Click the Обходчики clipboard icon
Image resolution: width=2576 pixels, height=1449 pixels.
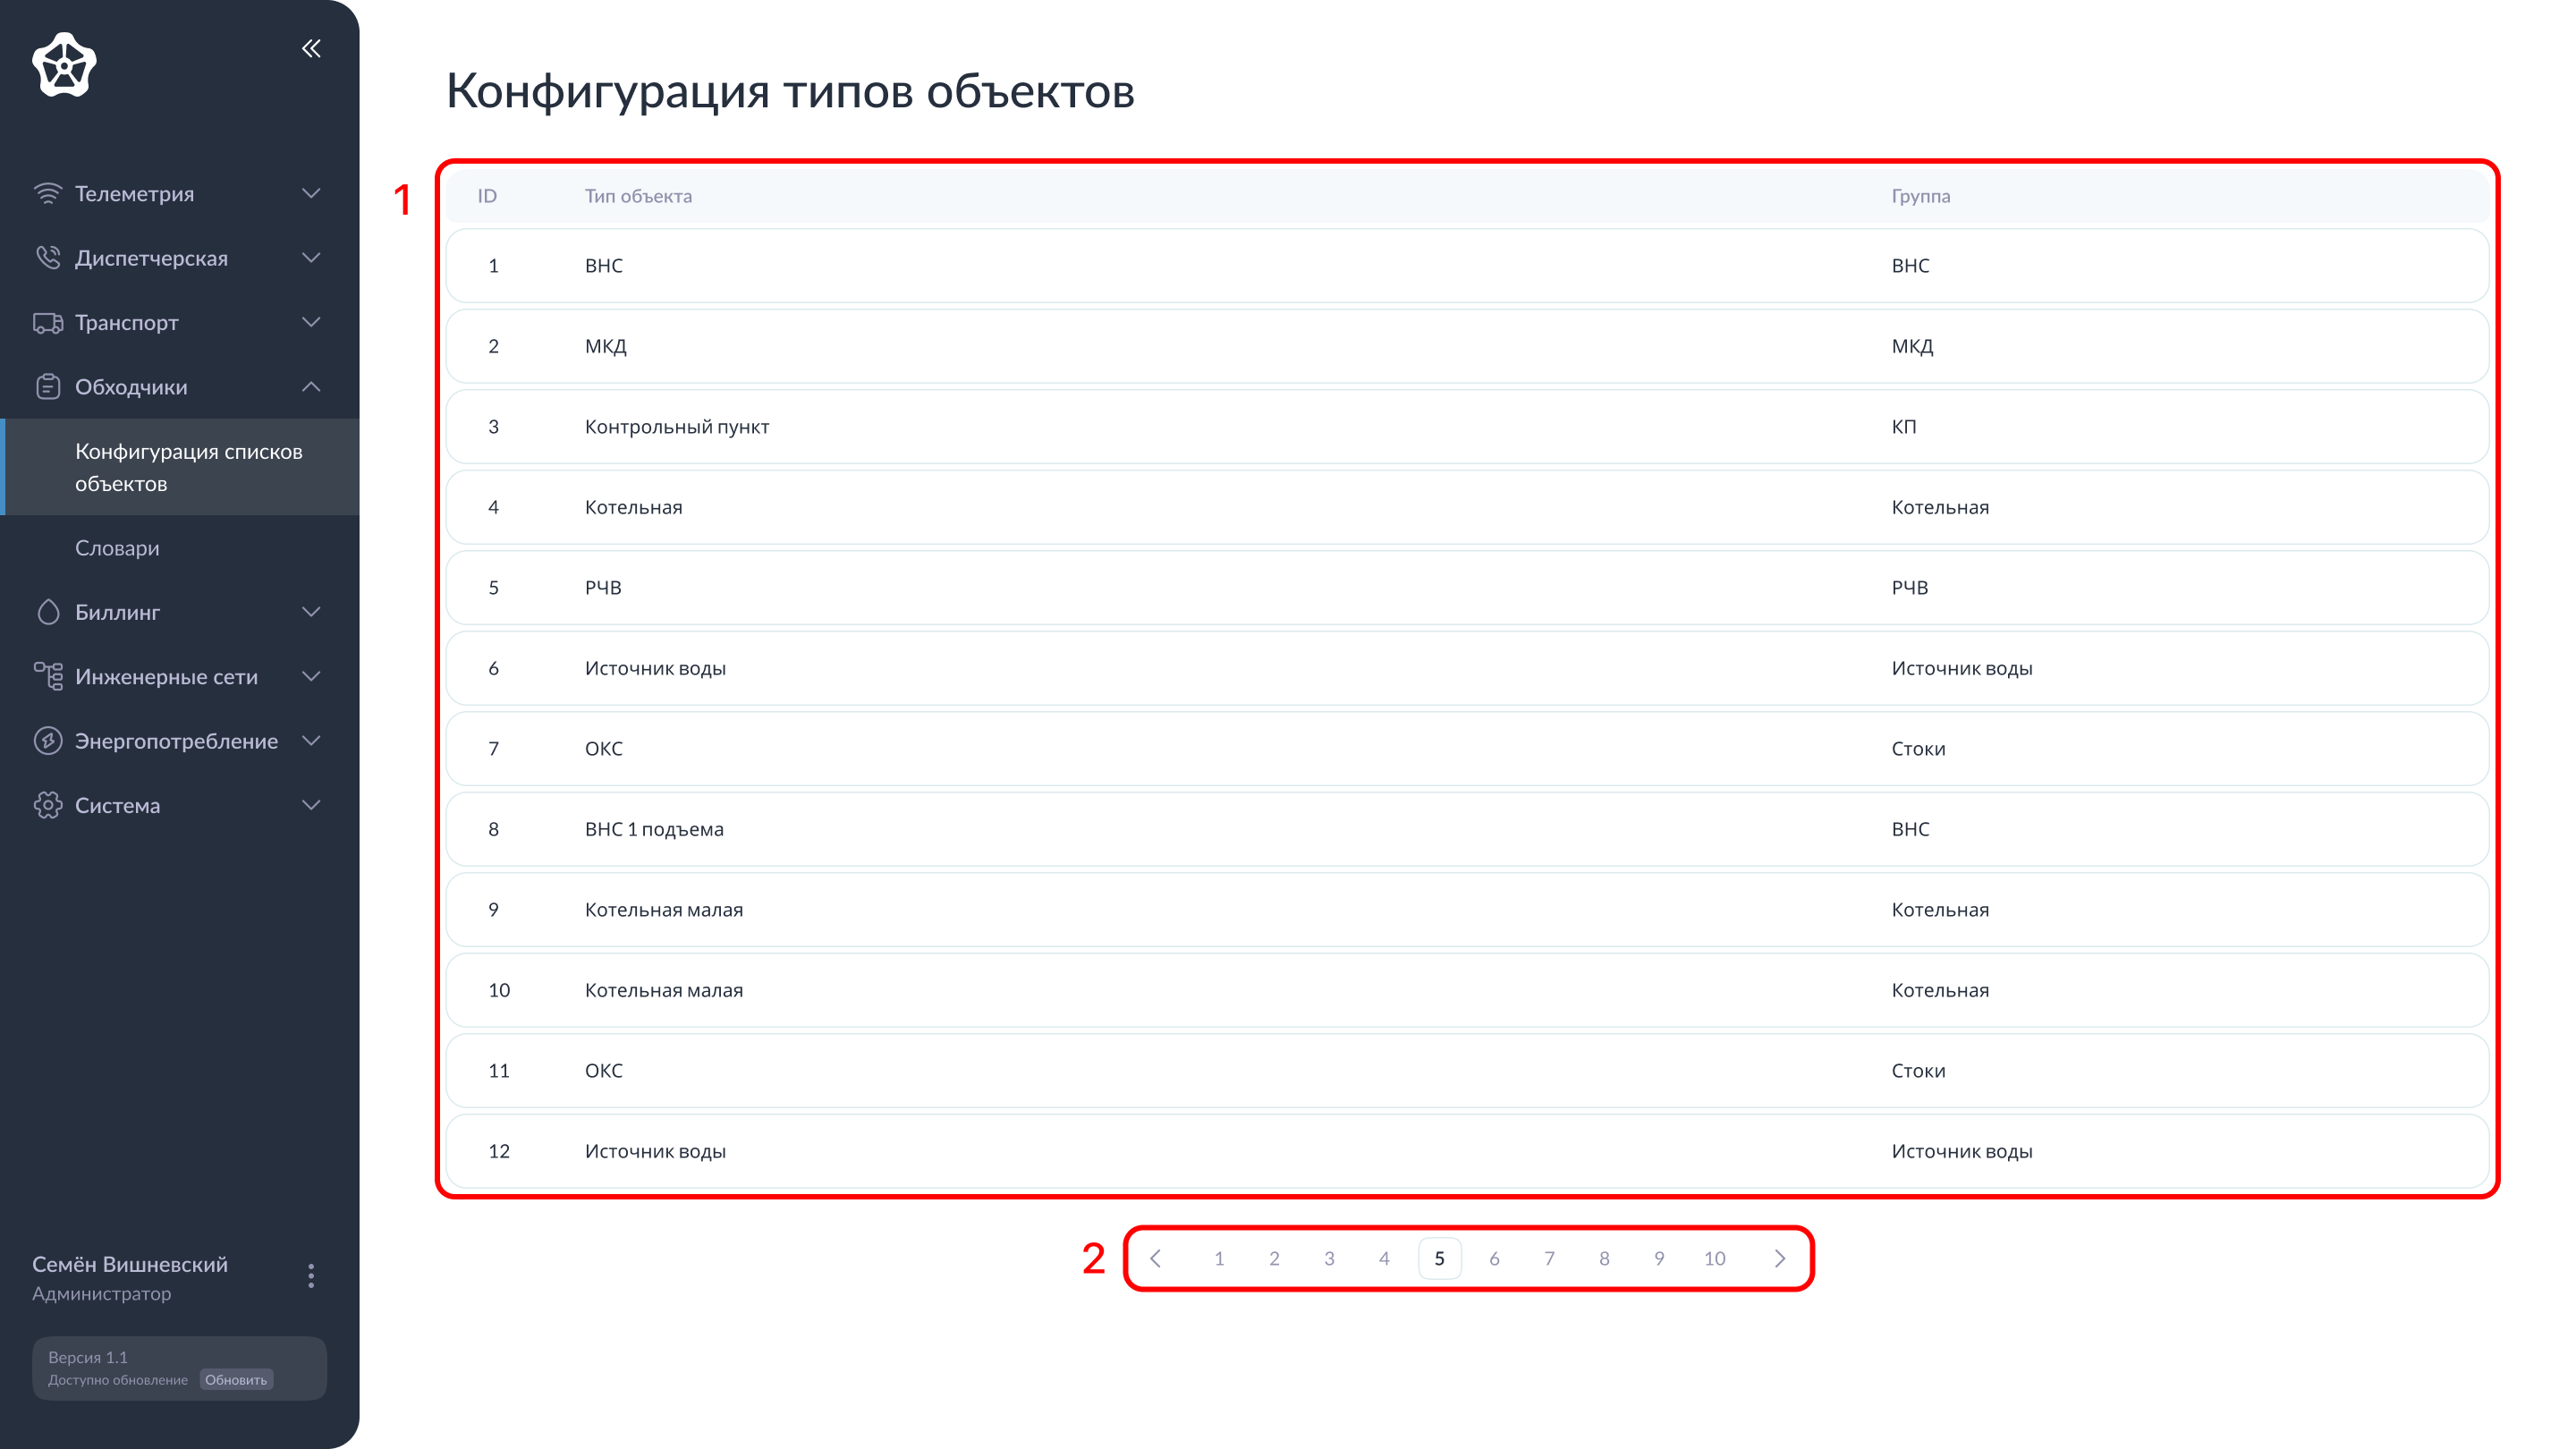pyautogui.click(x=50, y=386)
